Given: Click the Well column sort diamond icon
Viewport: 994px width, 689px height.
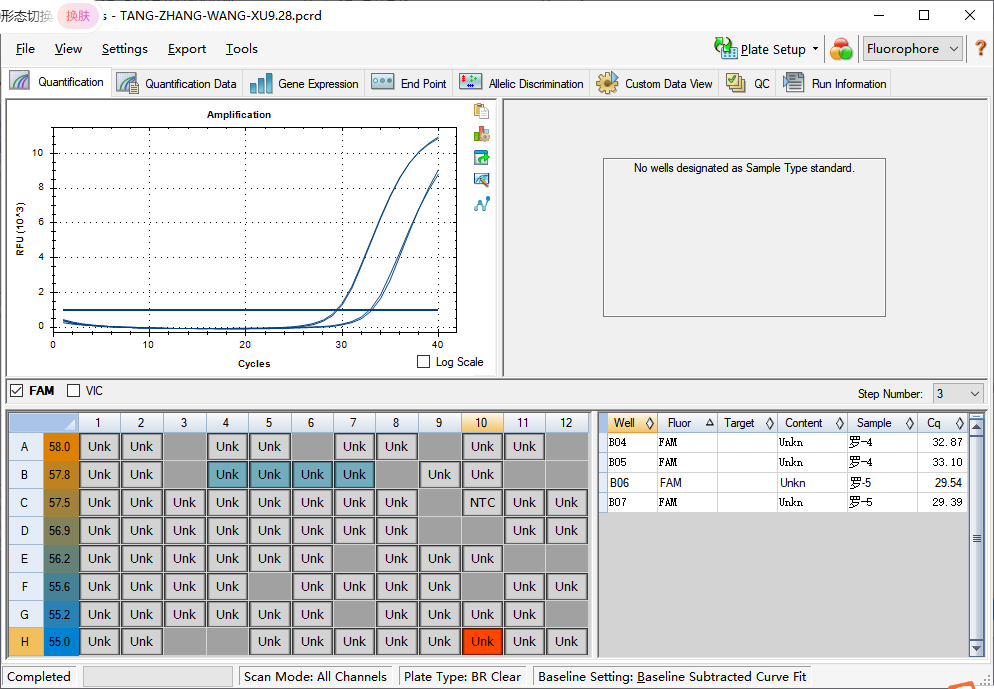Looking at the screenshot, I should (x=649, y=423).
